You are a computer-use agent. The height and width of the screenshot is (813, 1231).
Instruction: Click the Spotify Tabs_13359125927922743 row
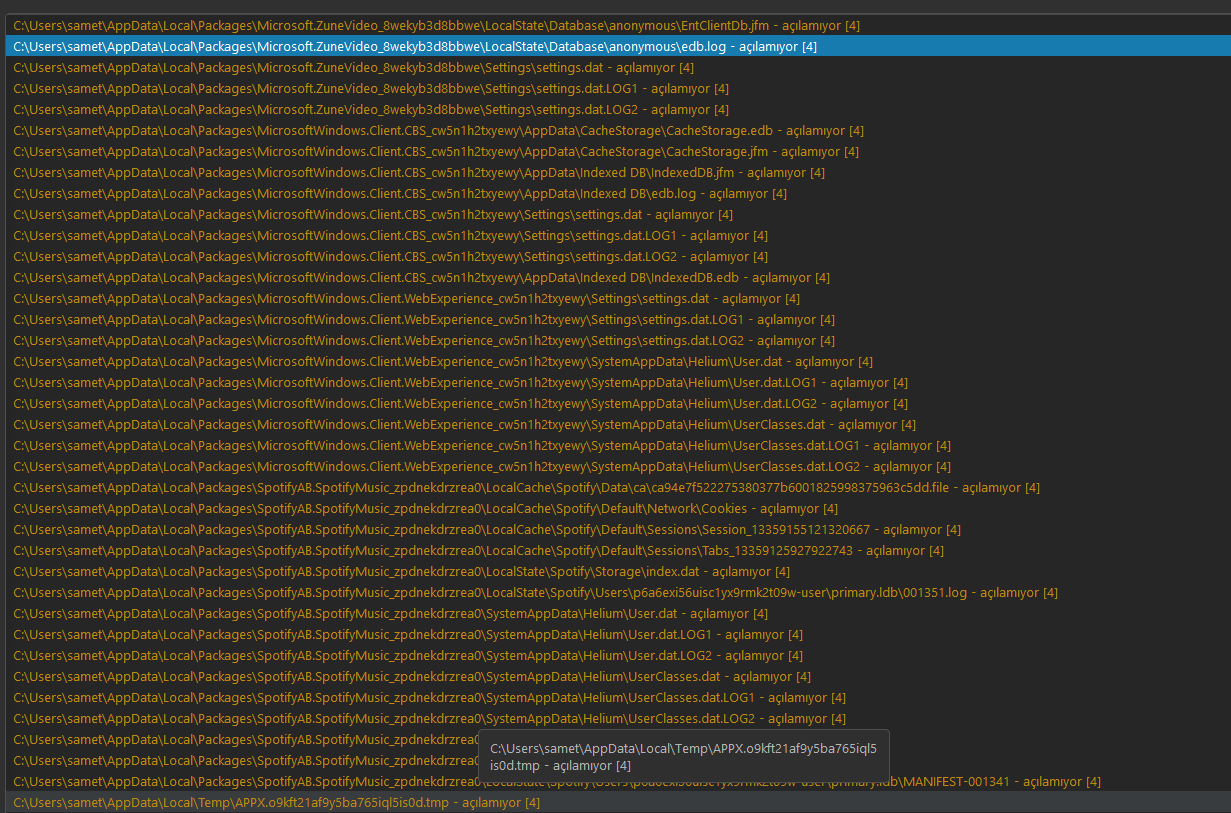[x=617, y=550]
